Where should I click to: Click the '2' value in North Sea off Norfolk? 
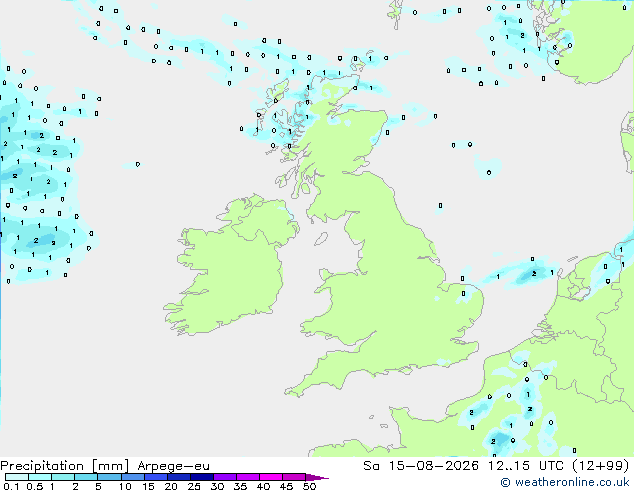(534, 274)
